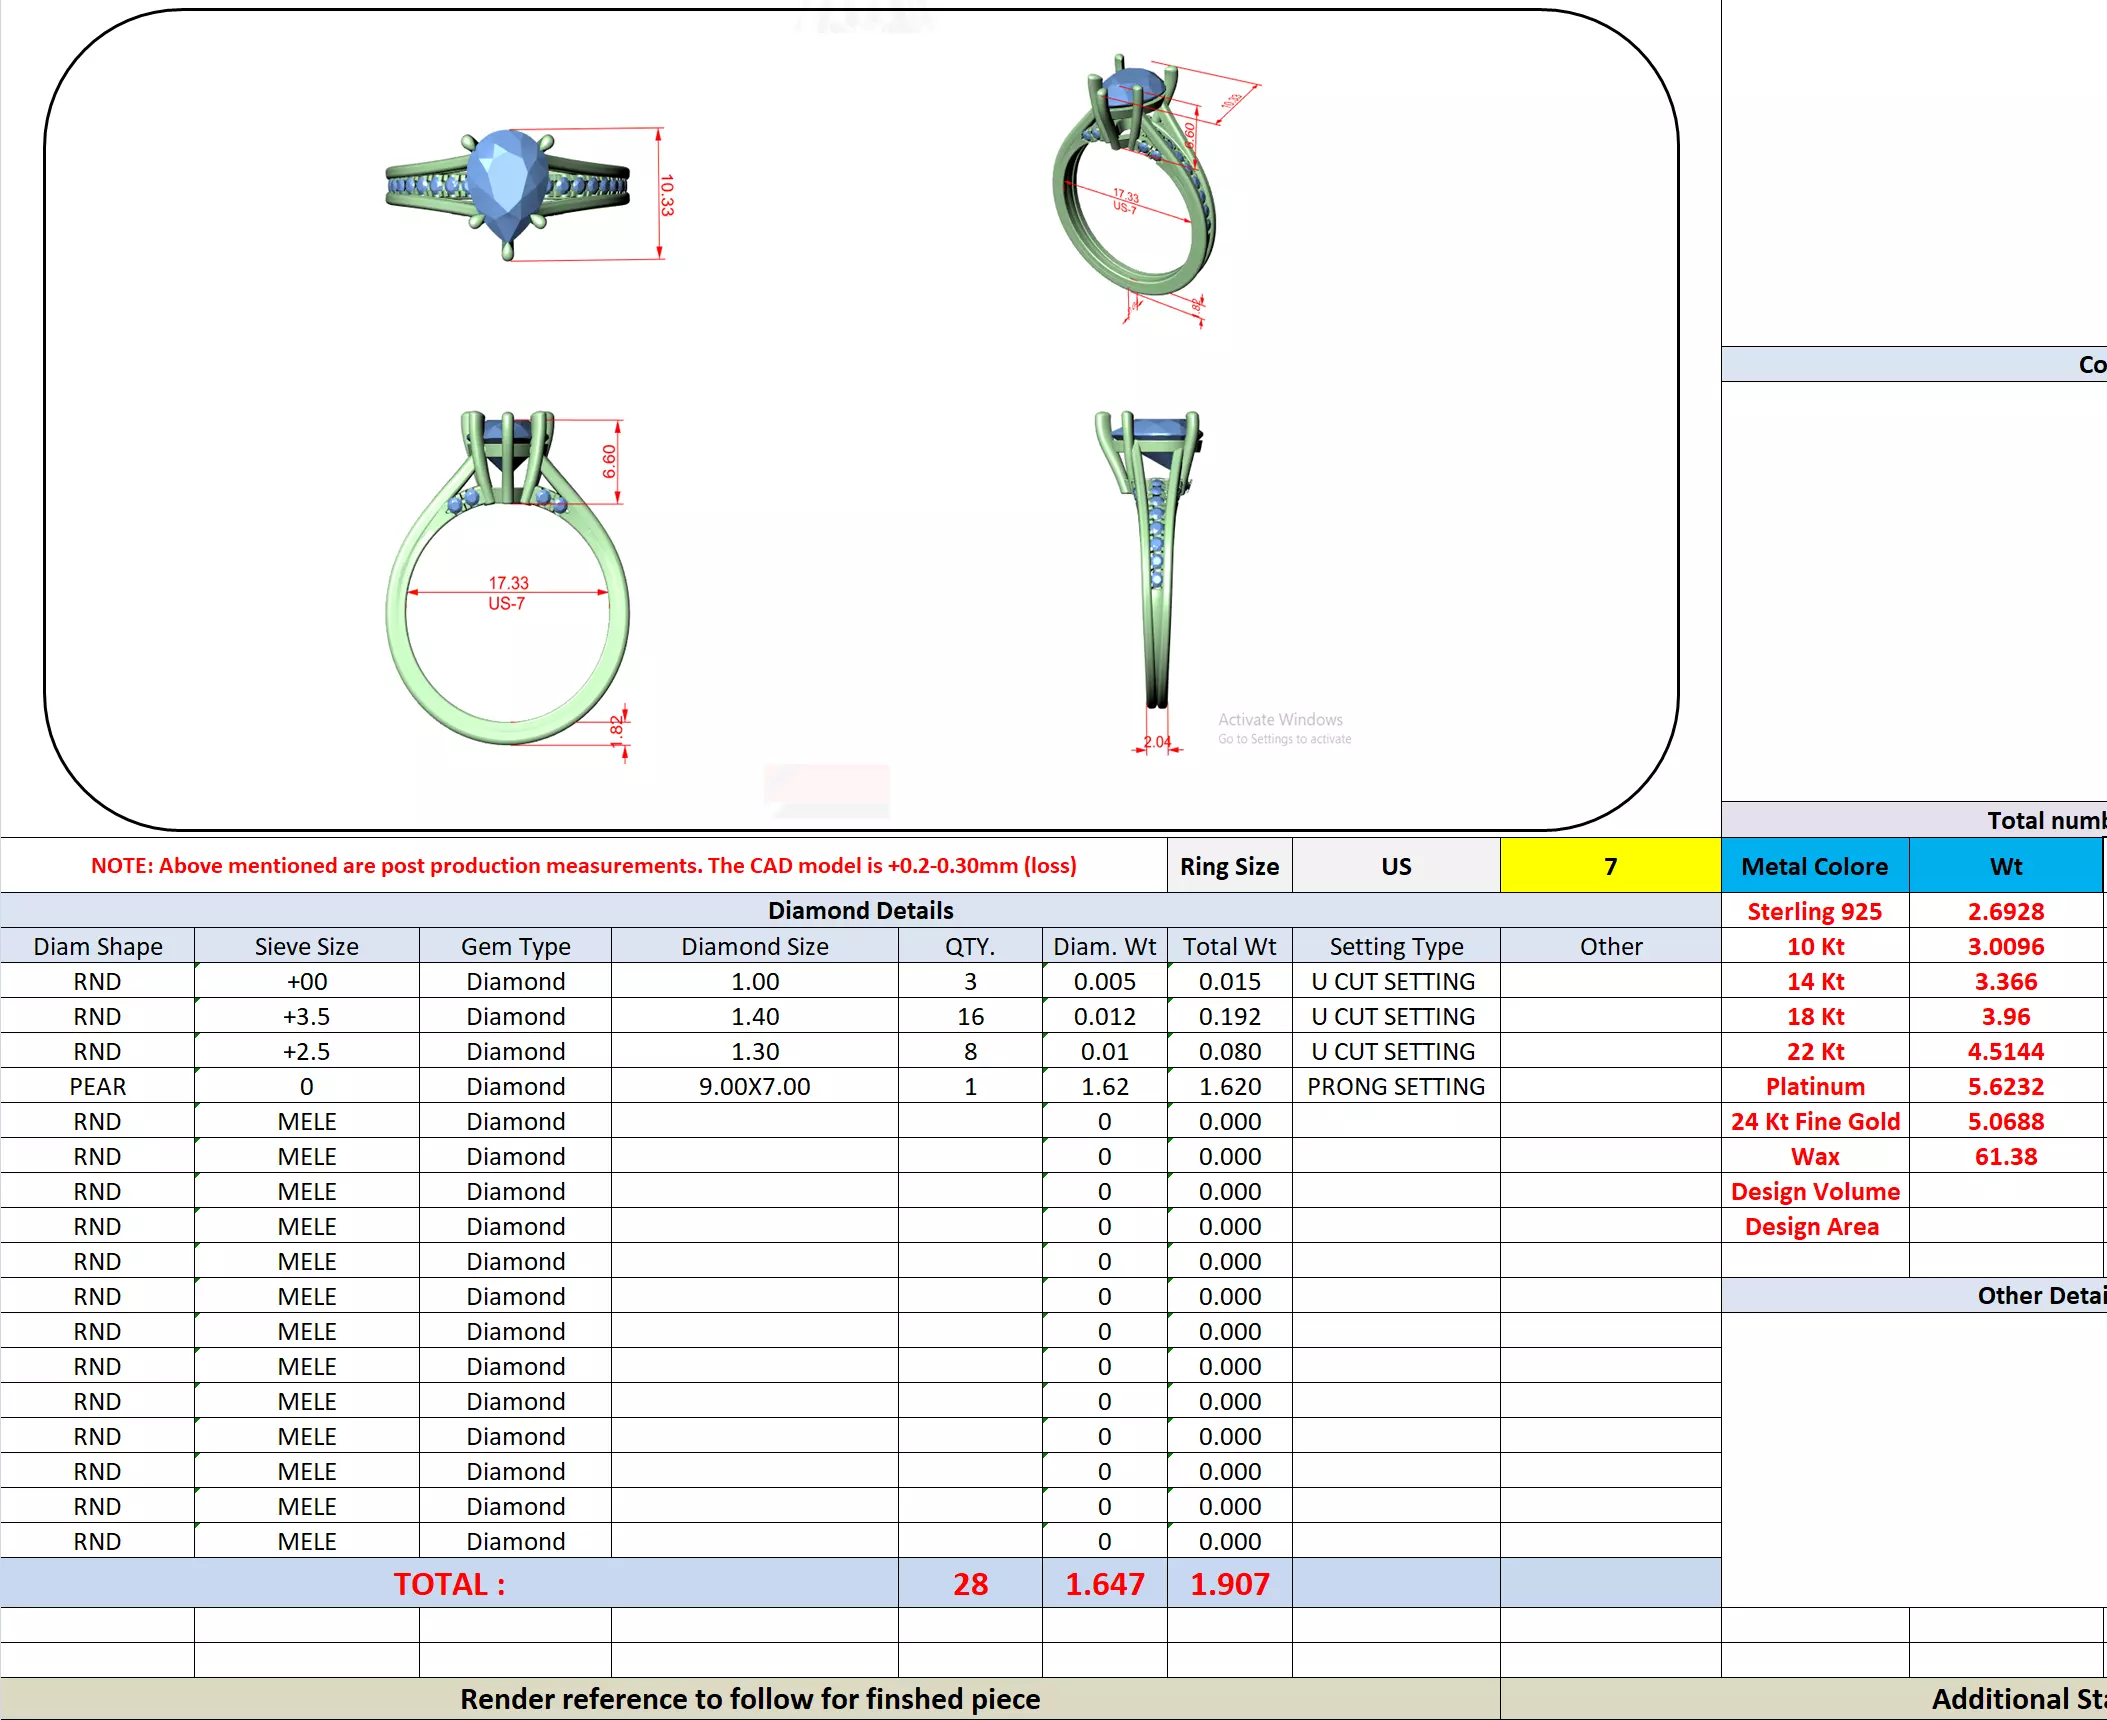The height and width of the screenshot is (1720, 2107).
Task: Click the total quantity 28 cell
Action: (970, 1584)
